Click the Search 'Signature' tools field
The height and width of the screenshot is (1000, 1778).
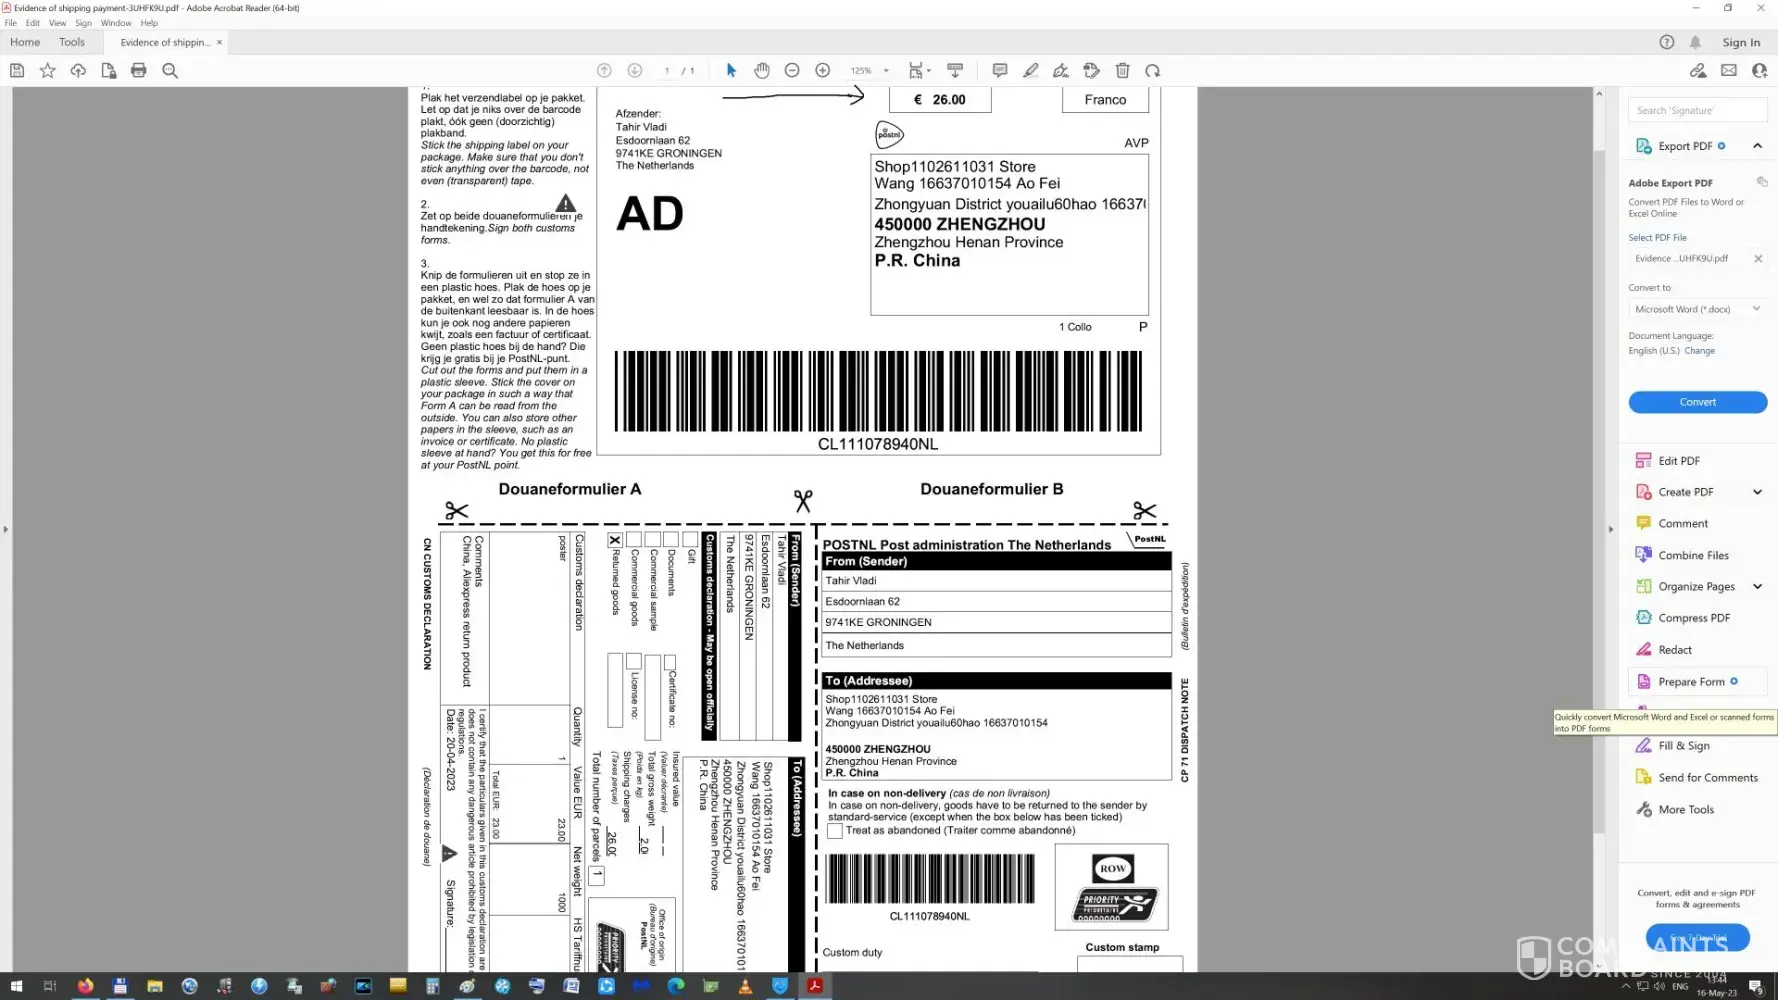pyautogui.click(x=1696, y=110)
